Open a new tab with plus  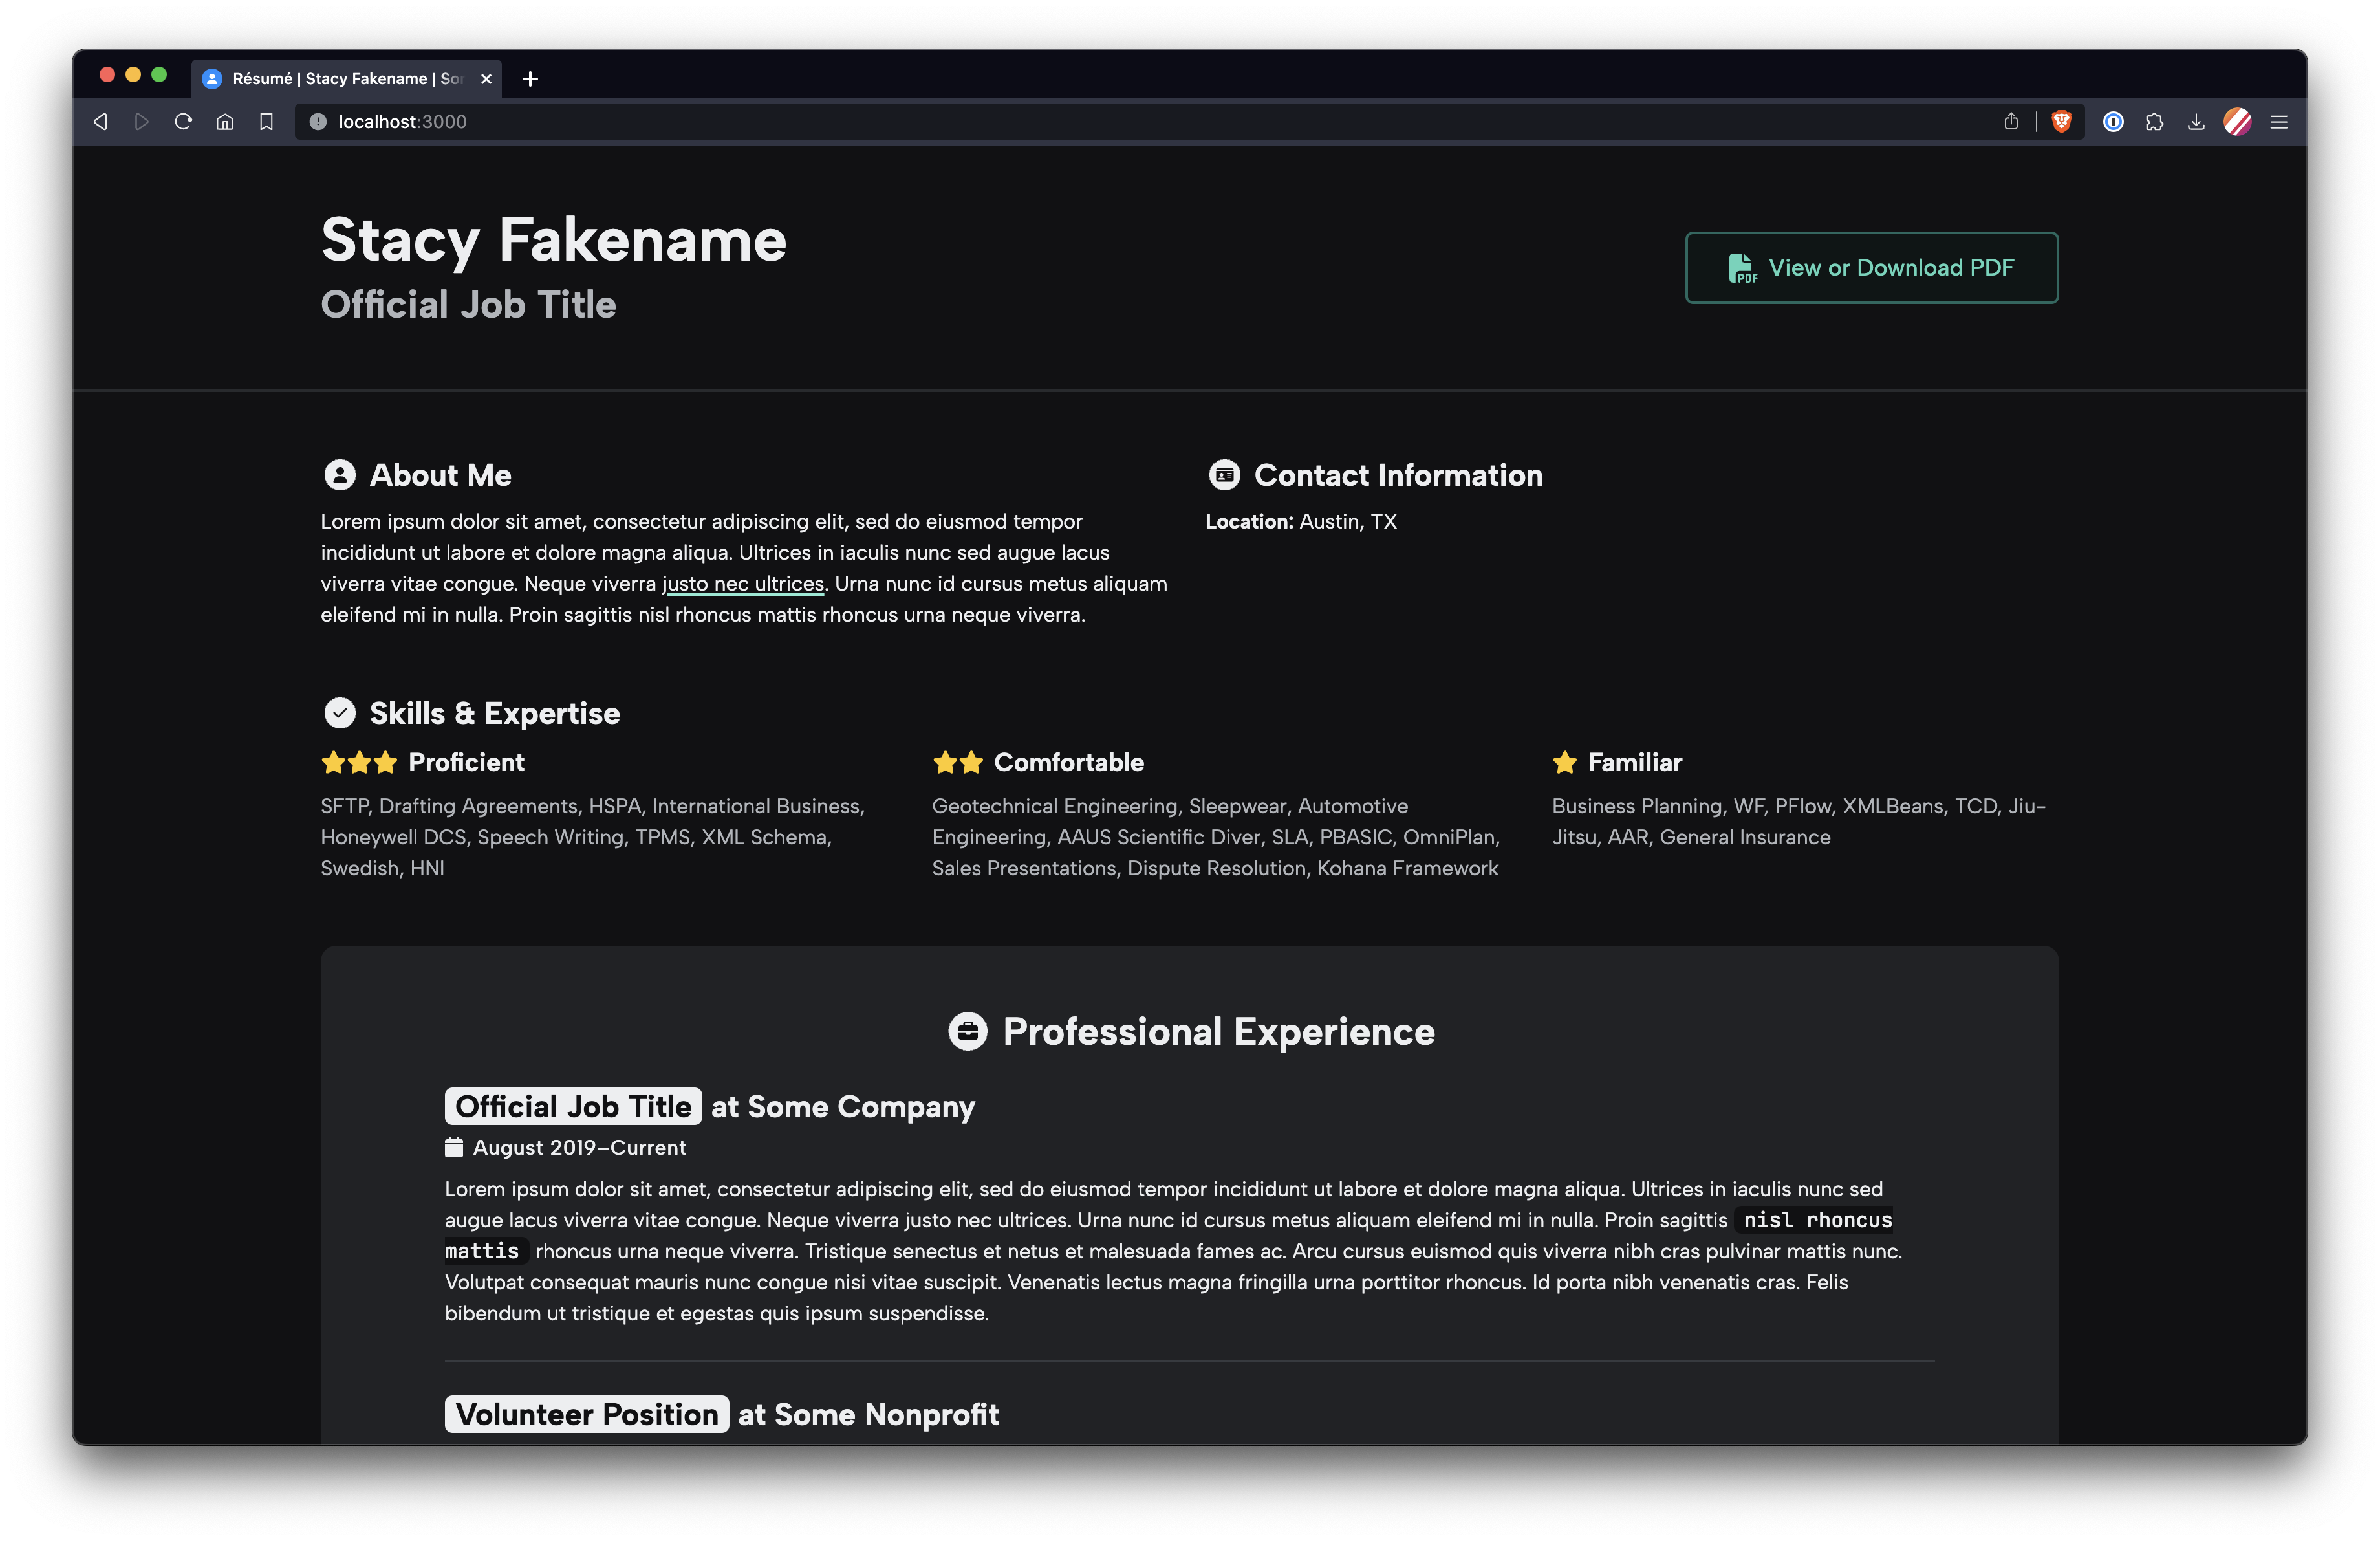530,79
